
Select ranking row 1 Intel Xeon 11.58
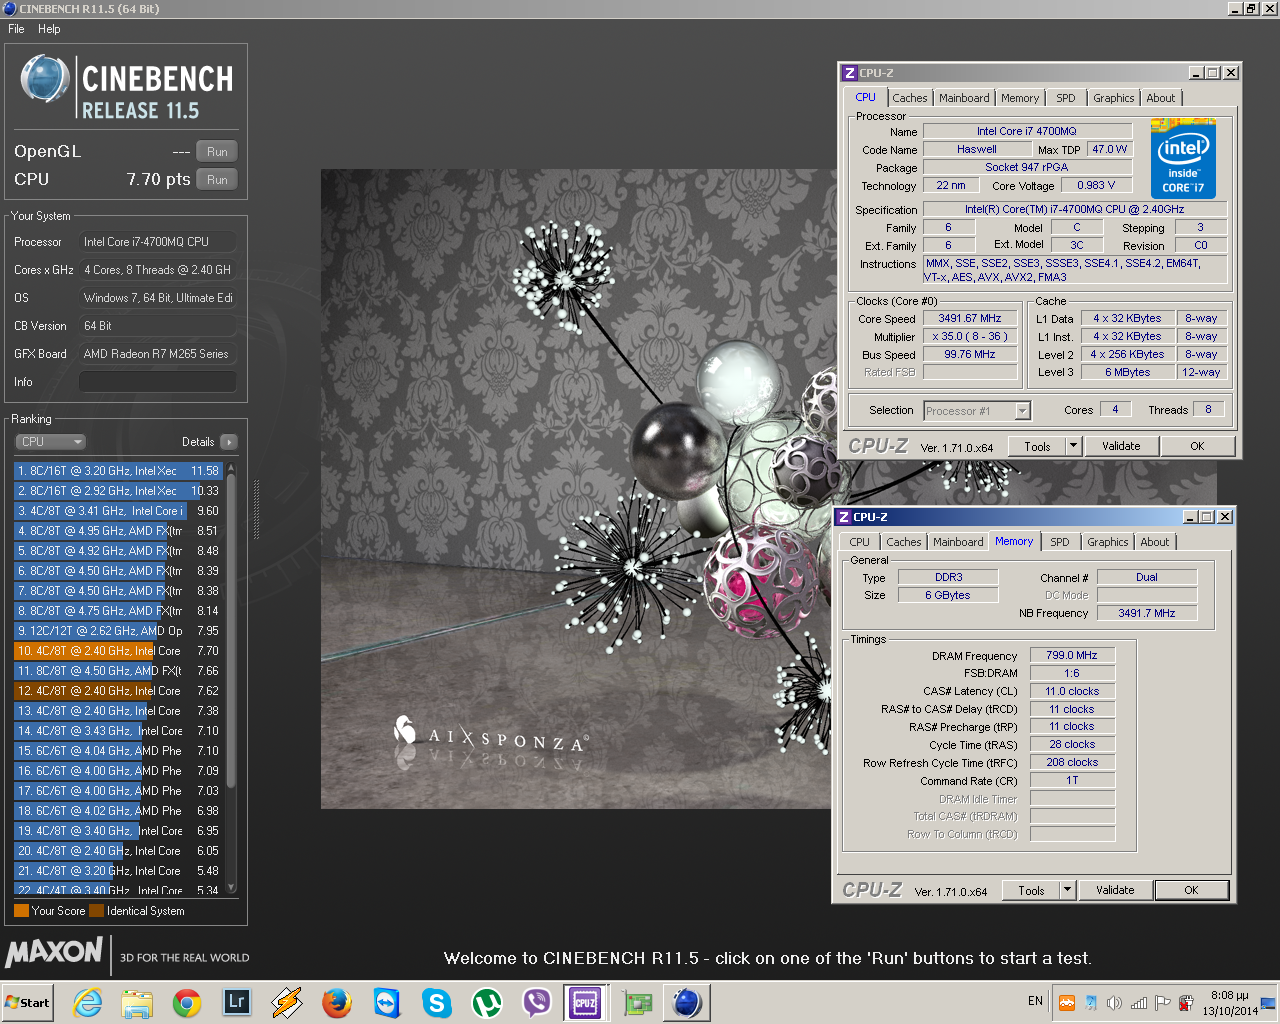point(118,471)
